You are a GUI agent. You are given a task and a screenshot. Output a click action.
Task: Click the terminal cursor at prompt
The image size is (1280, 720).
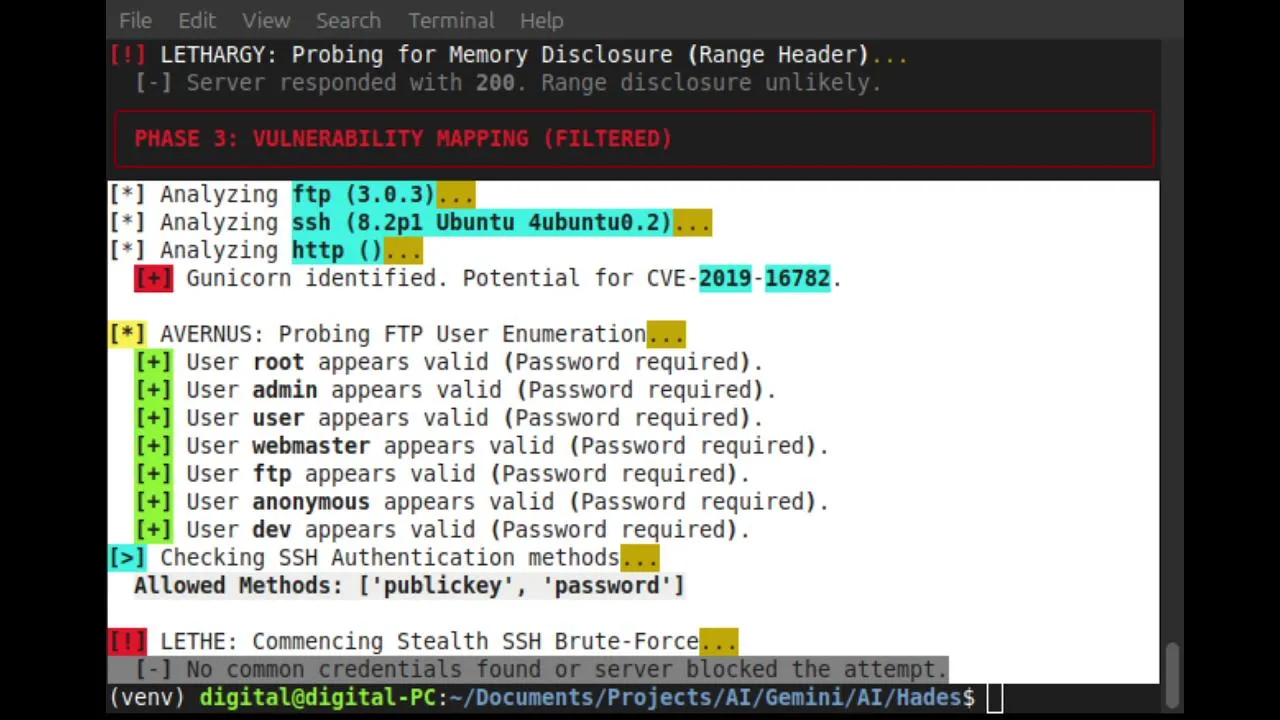(994, 697)
